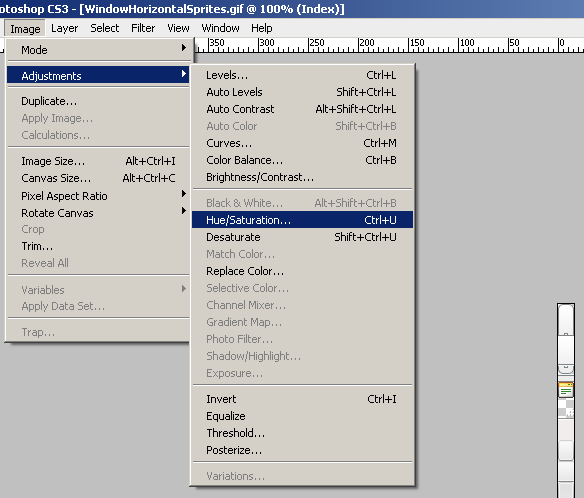Apply the Desaturate adjustment
Image resolution: width=584 pixels, height=498 pixels.
302,237
